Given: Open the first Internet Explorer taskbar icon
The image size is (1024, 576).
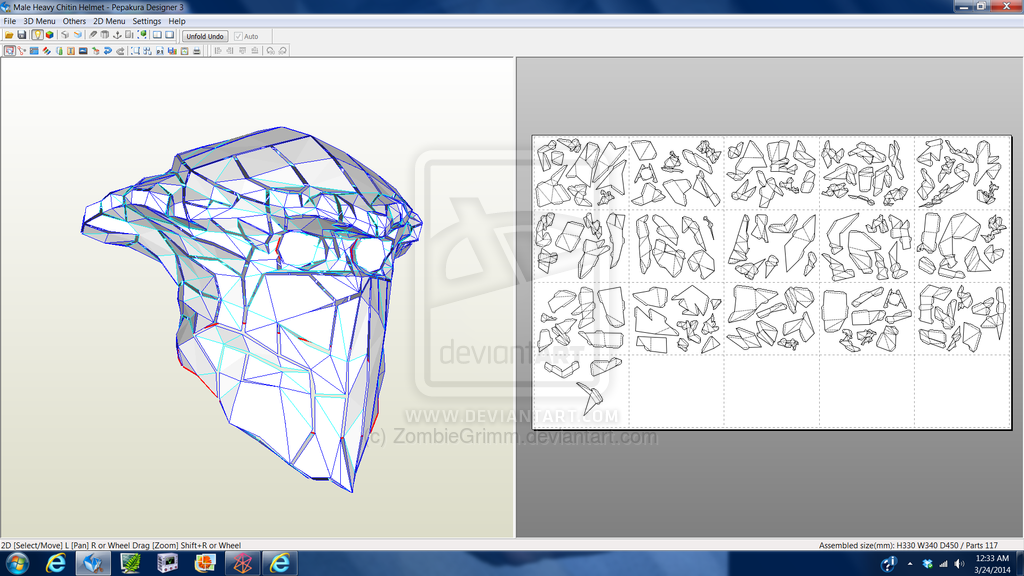Looking at the screenshot, I should point(56,563).
